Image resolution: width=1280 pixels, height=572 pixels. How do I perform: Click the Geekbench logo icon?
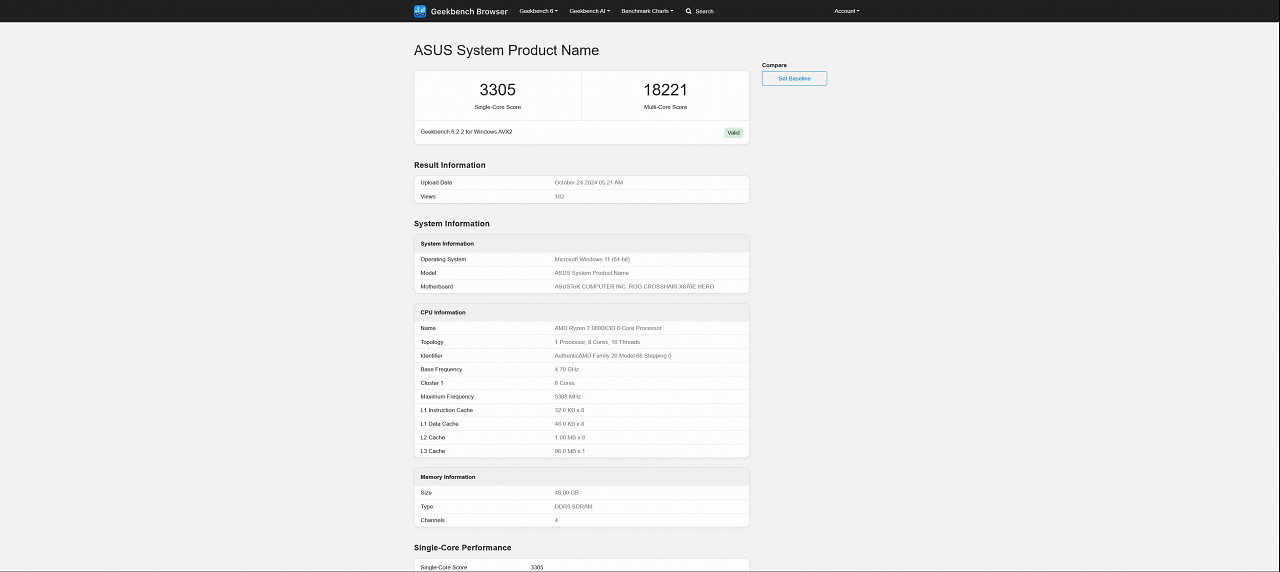(420, 11)
